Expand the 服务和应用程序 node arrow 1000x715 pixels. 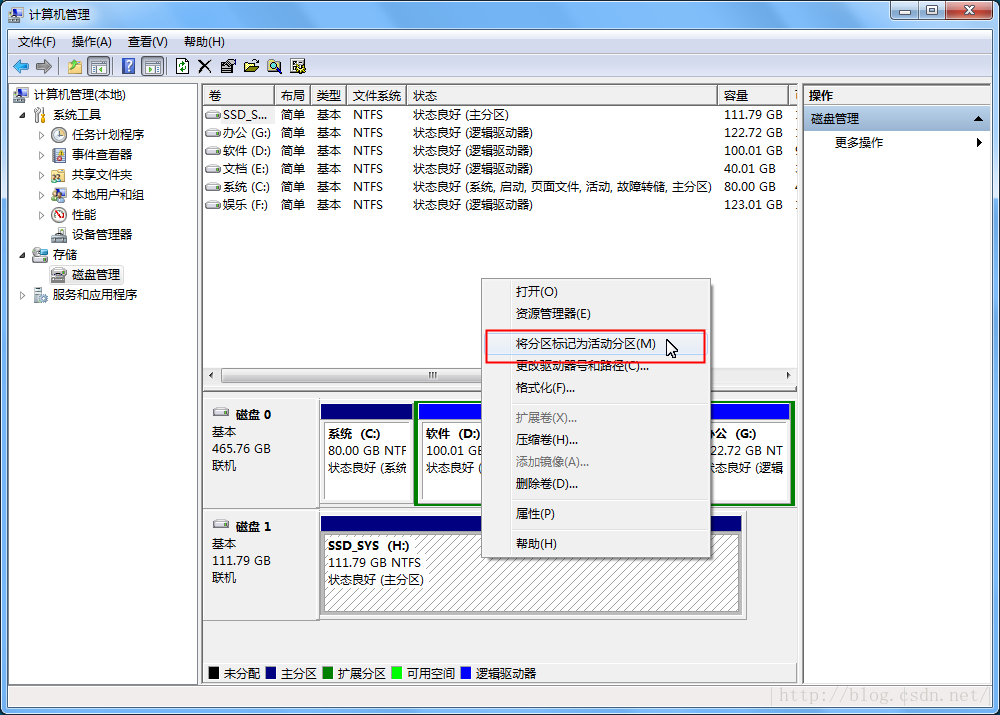point(22,295)
